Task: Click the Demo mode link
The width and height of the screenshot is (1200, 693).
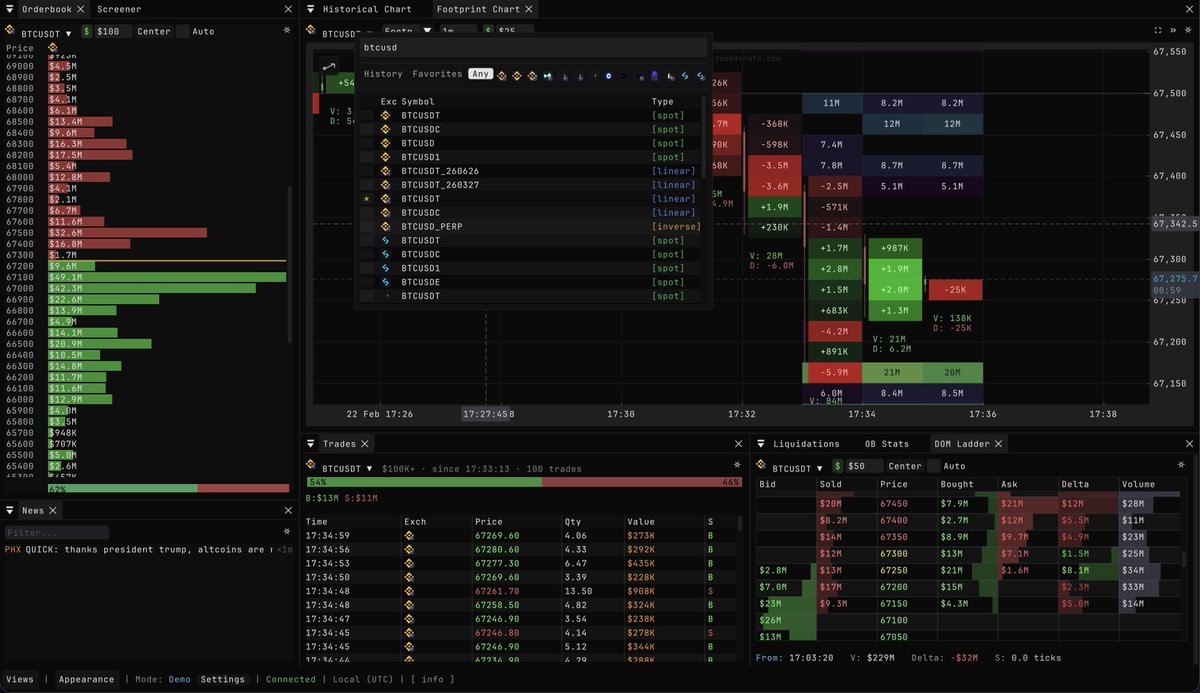Action: (x=179, y=679)
